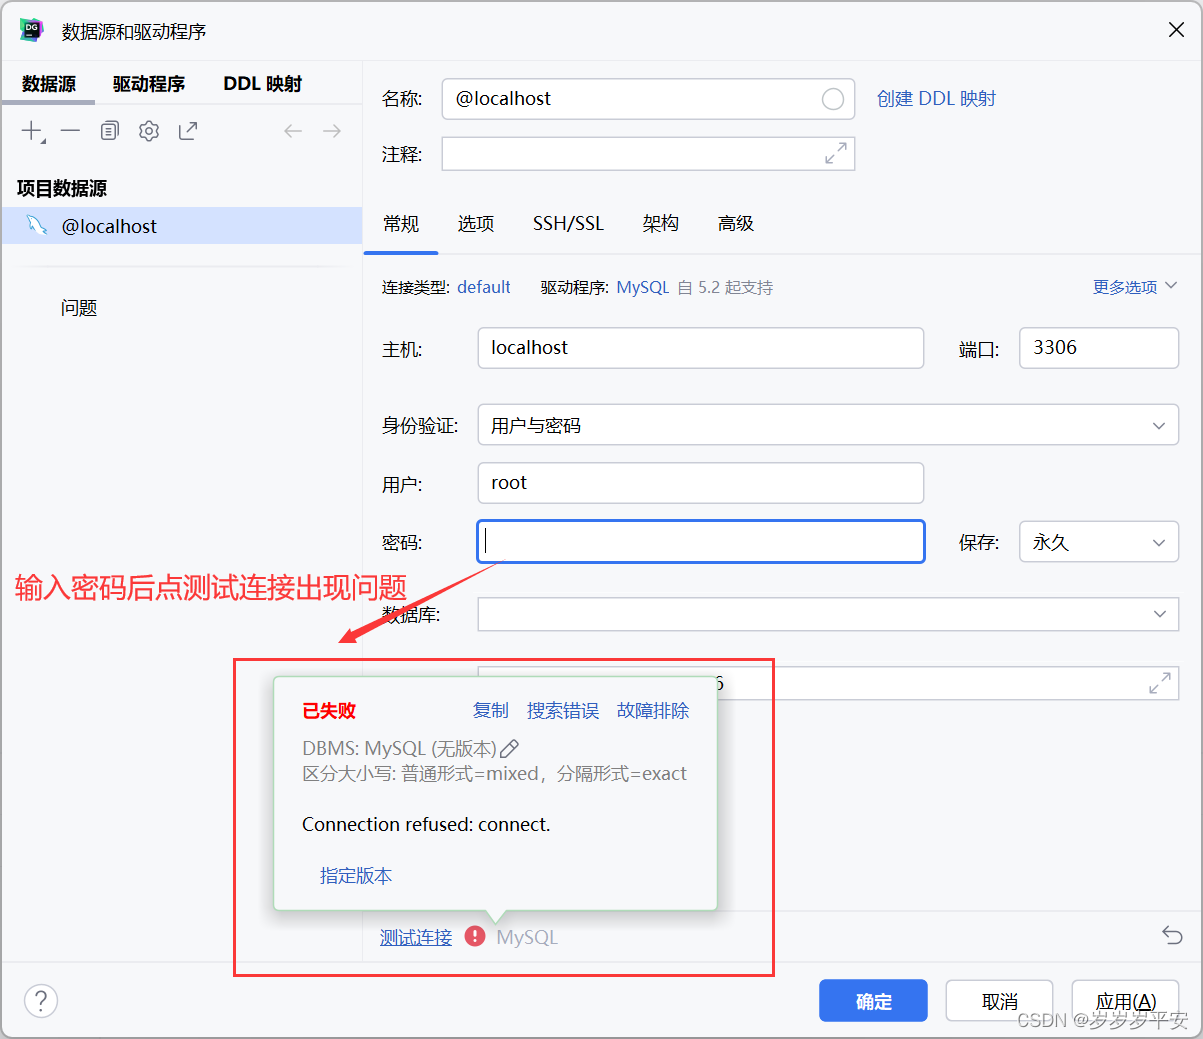
Task: Open the 保存 password dropdown
Action: [1099, 542]
